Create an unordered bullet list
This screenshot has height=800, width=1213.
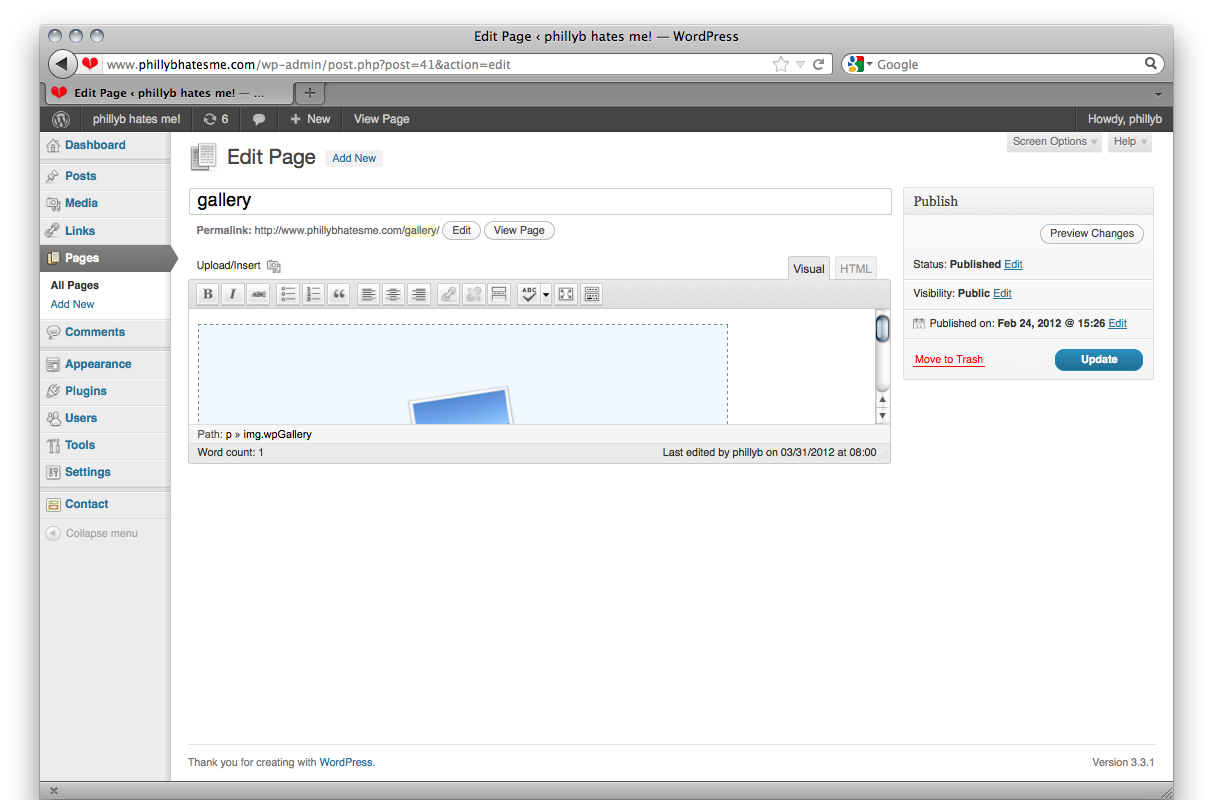click(x=287, y=293)
